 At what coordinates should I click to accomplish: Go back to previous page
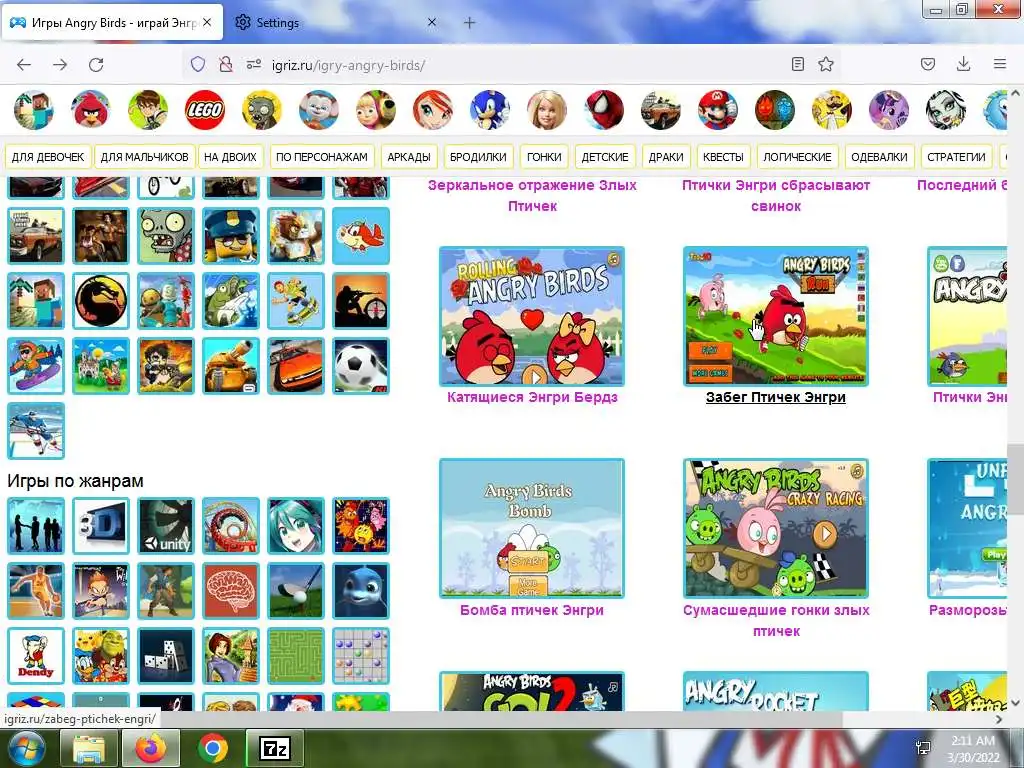click(24, 65)
